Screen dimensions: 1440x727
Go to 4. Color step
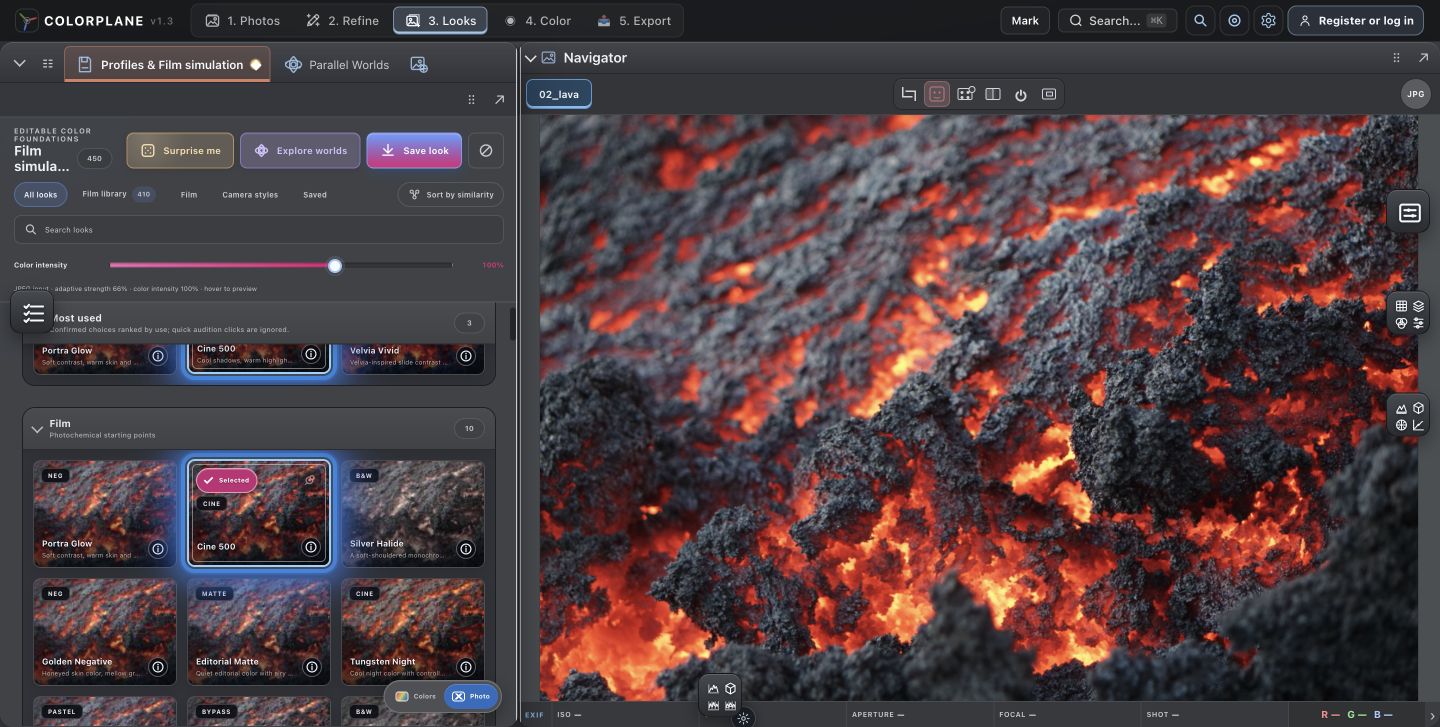[538, 20]
